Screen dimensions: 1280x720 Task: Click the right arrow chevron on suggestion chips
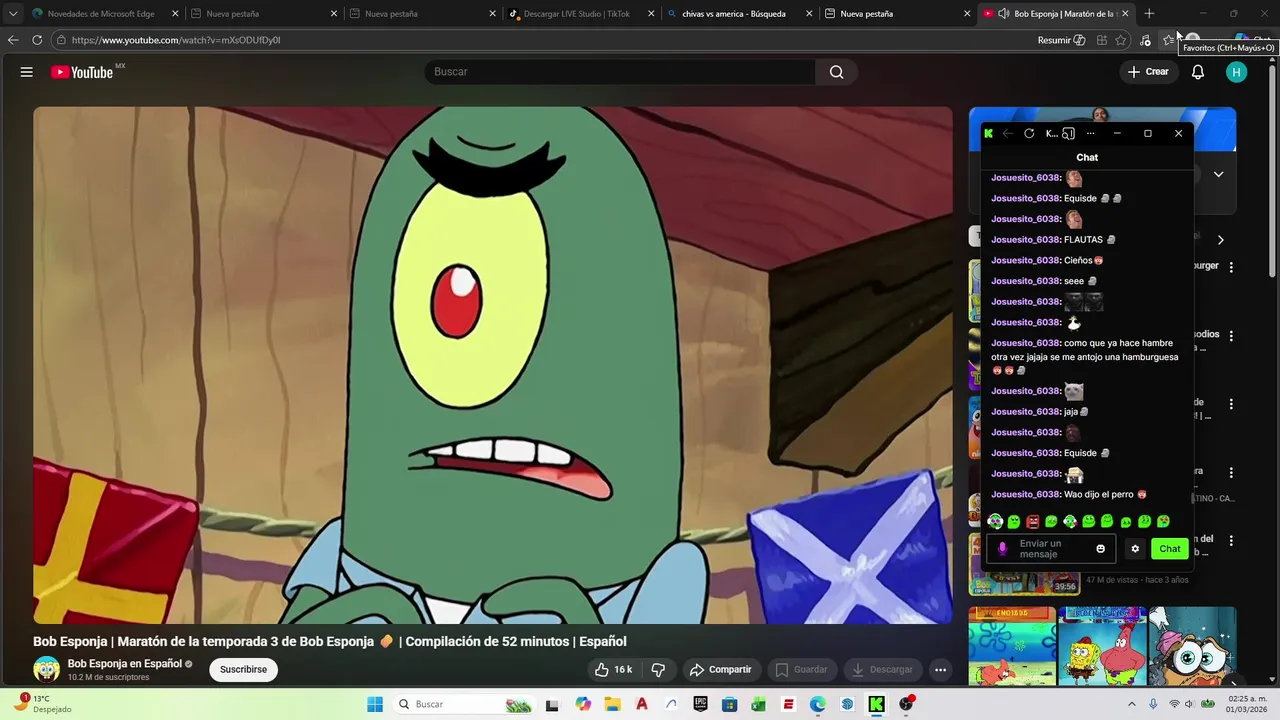click(1220, 240)
